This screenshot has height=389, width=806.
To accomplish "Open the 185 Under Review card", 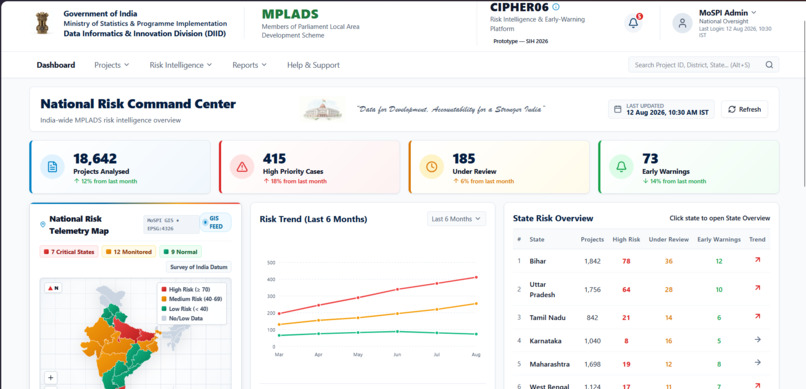I will (x=499, y=167).
